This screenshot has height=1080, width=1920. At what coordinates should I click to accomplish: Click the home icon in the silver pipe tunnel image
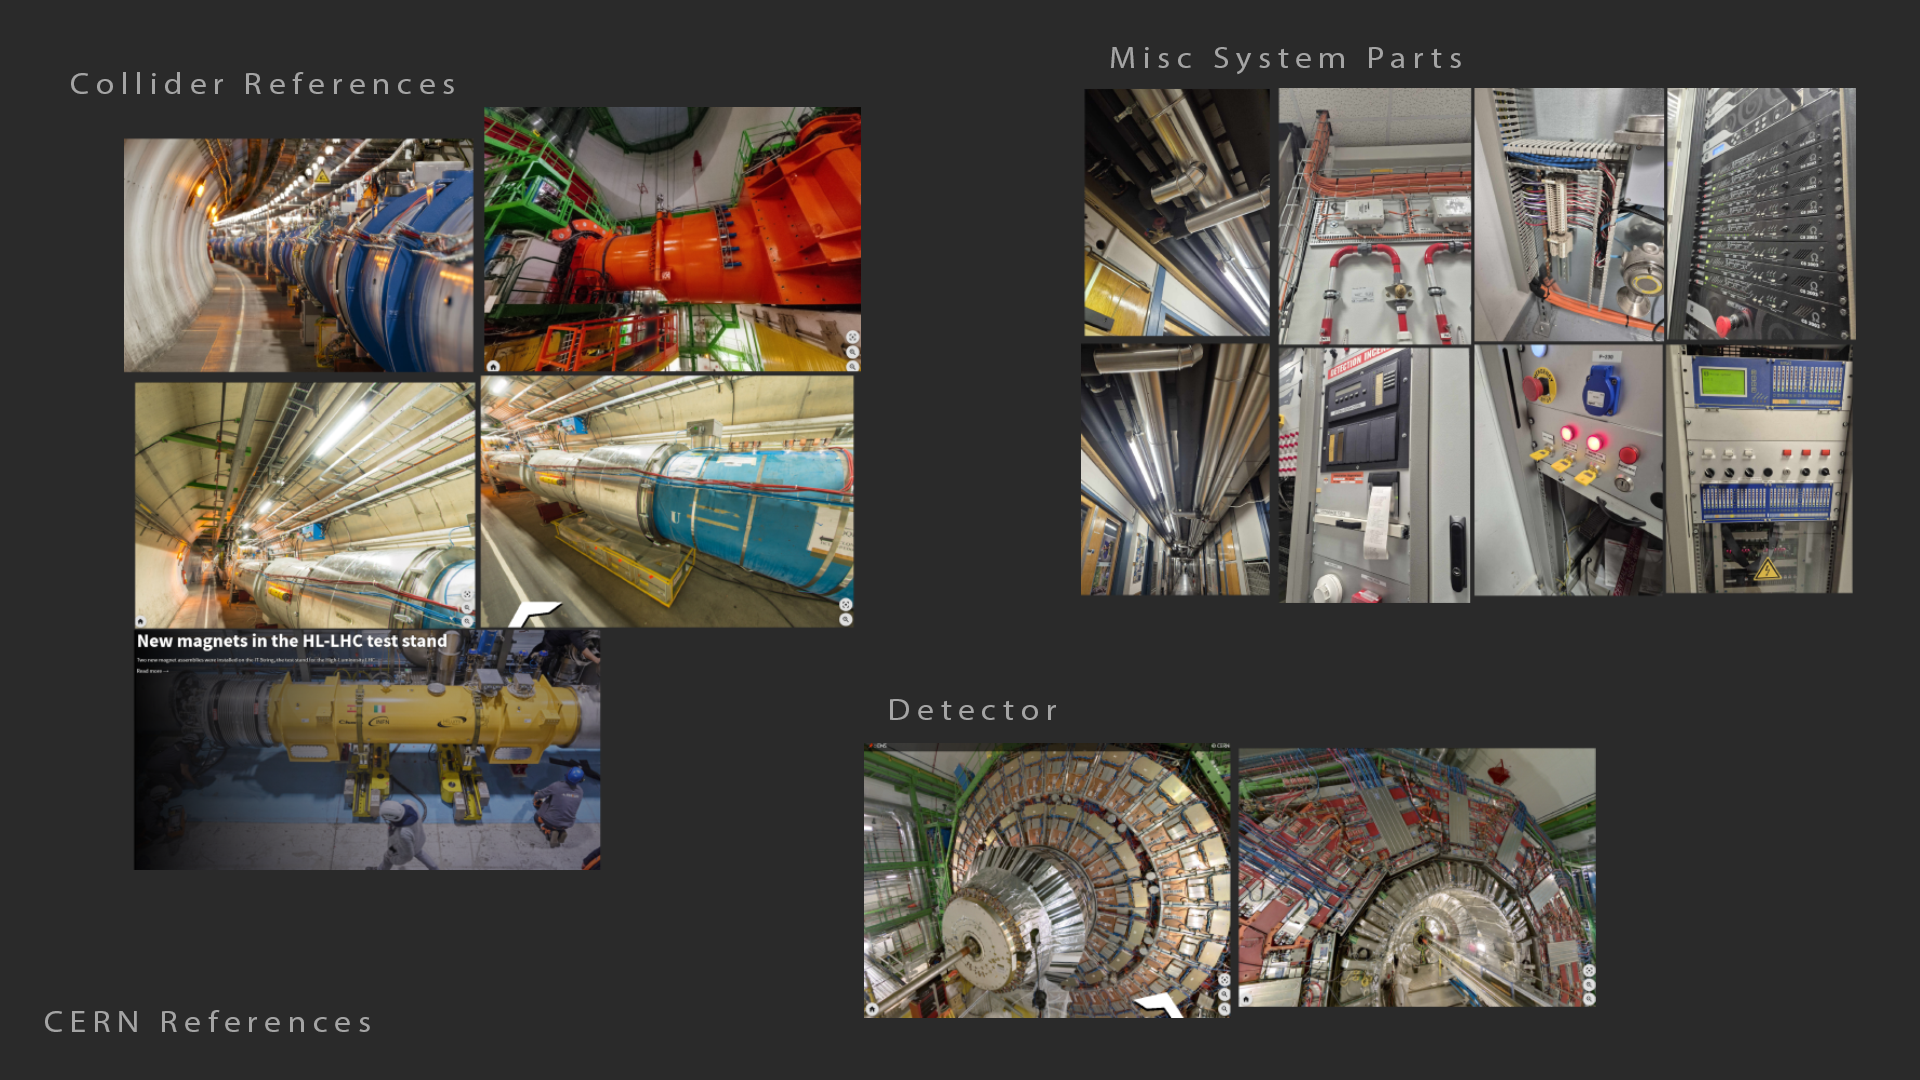[x=141, y=621]
